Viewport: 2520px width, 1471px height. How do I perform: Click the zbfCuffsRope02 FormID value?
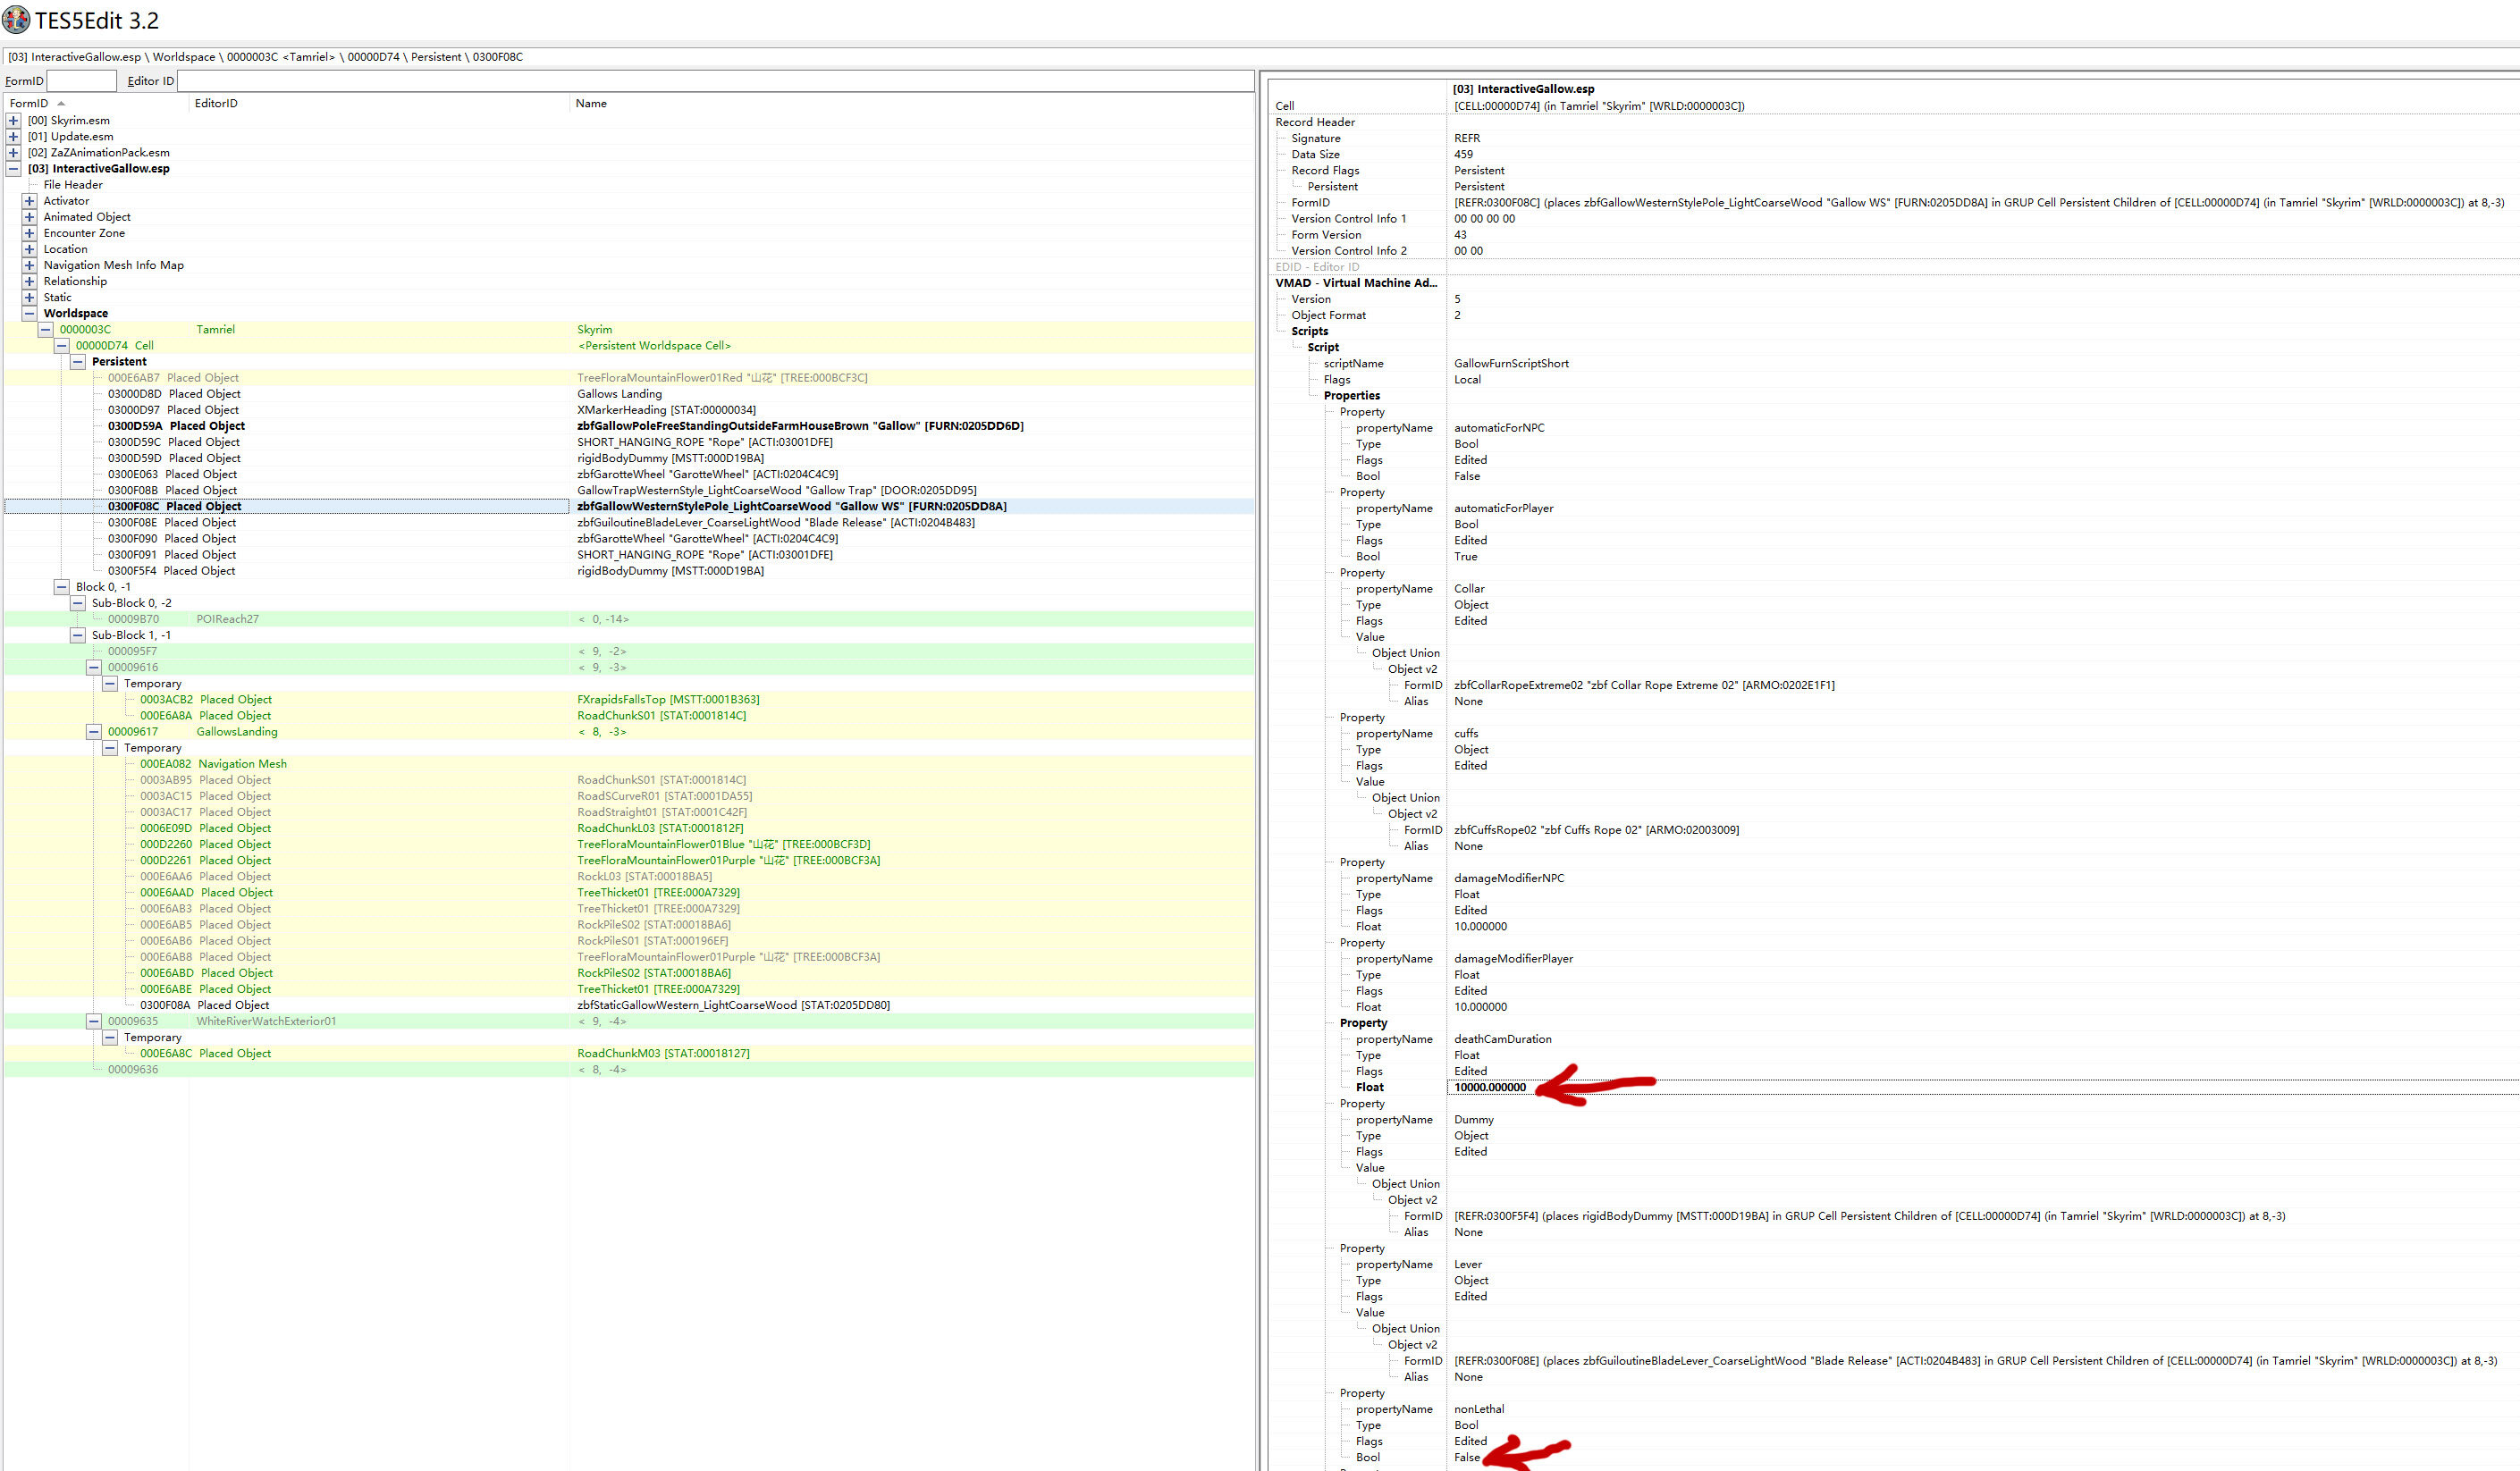click(x=1596, y=830)
